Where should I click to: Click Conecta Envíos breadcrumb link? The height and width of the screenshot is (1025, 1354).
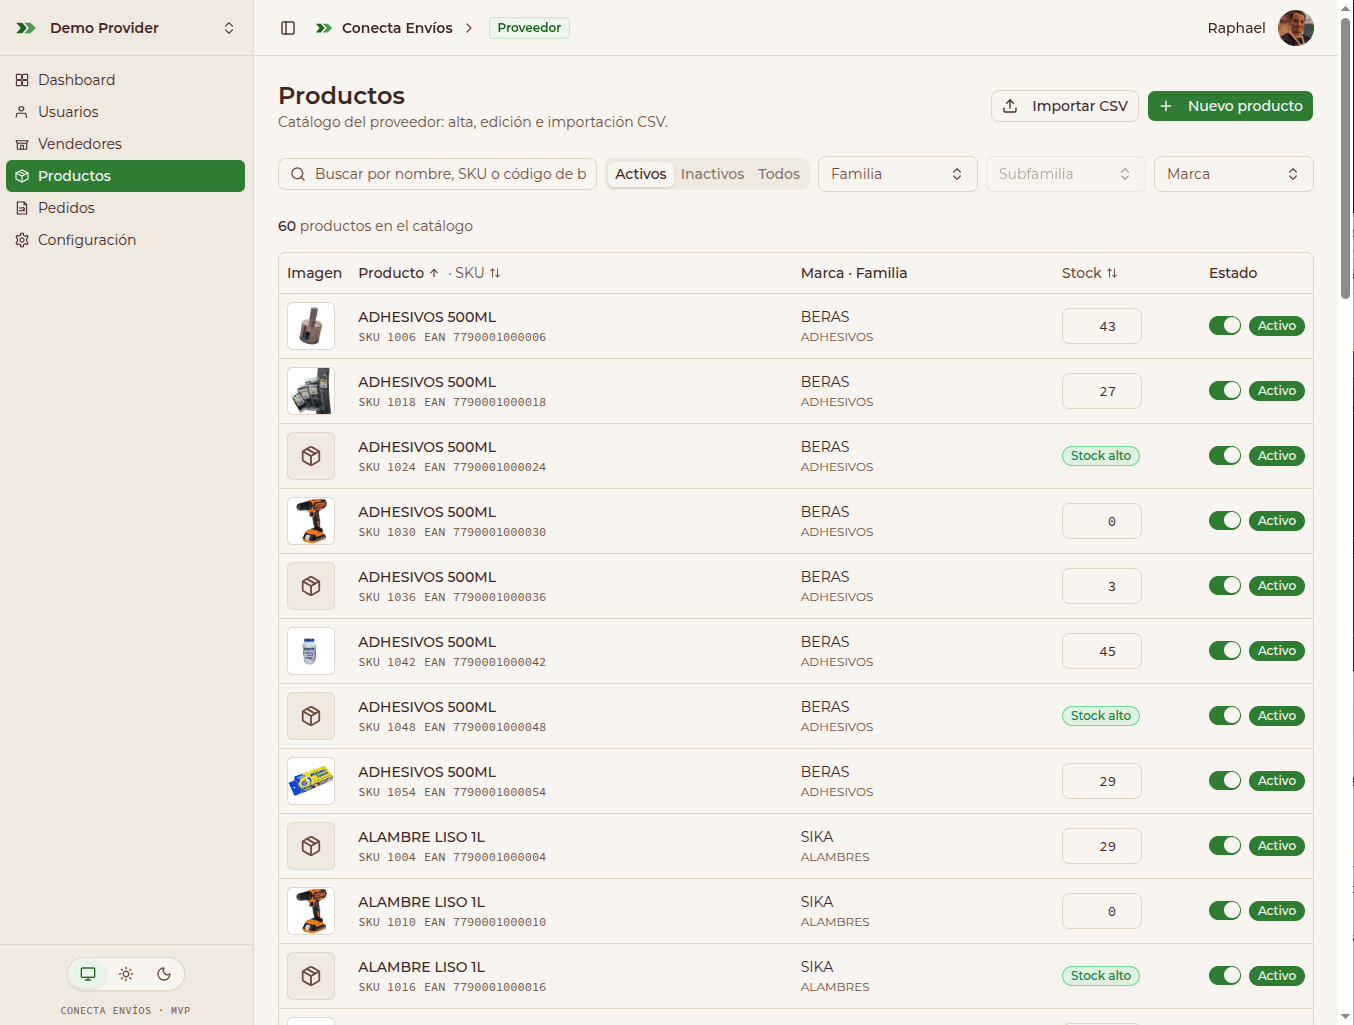click(x=397, y=28)
